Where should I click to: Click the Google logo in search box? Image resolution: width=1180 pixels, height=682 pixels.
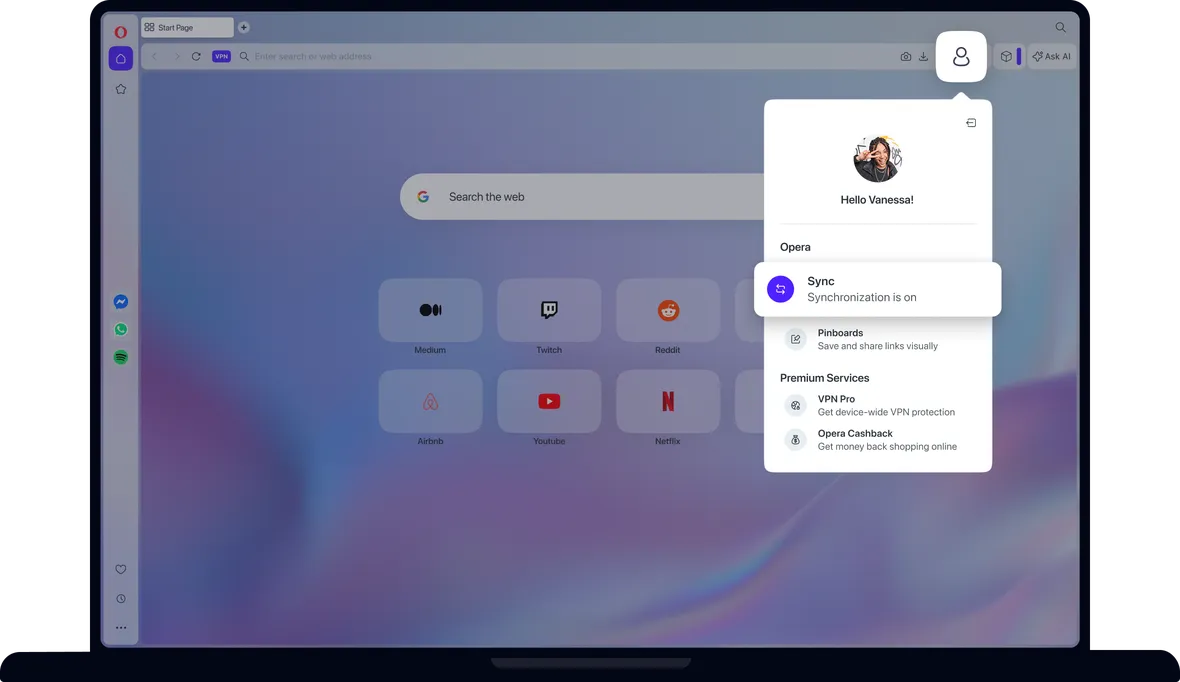tap(423, 196)
